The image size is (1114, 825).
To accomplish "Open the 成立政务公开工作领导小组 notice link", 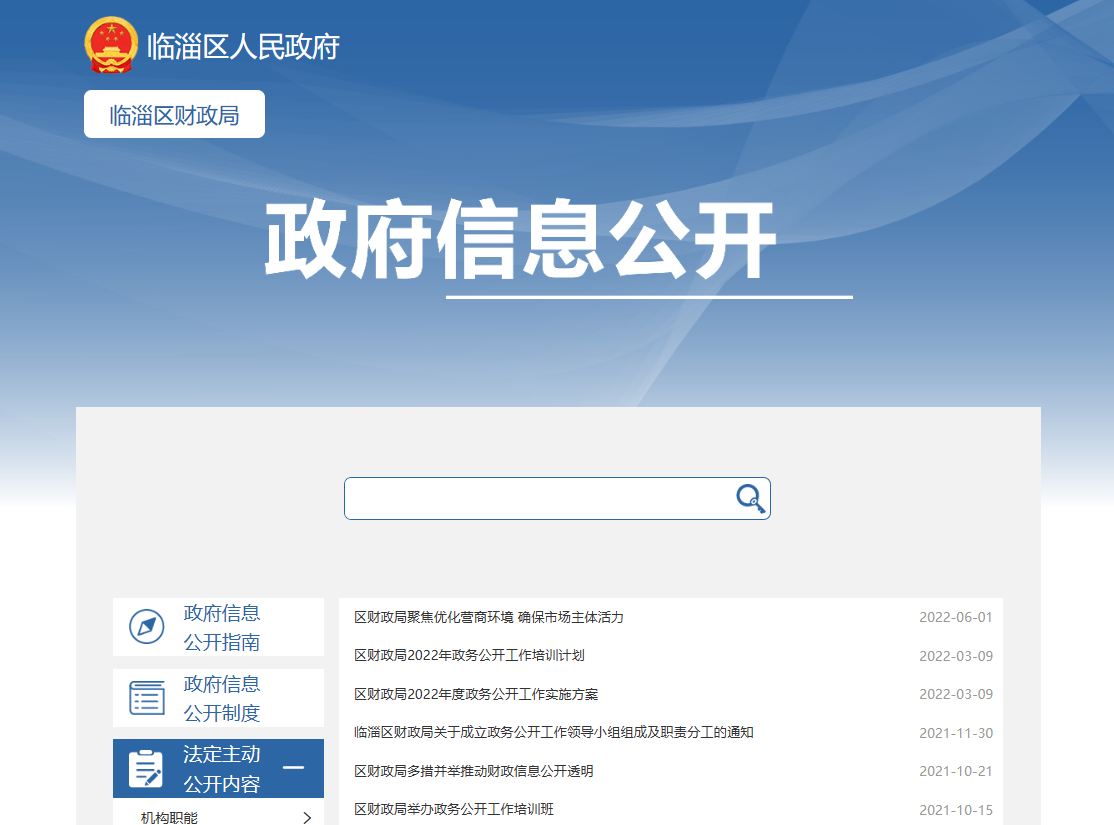I will click(553, 732).
